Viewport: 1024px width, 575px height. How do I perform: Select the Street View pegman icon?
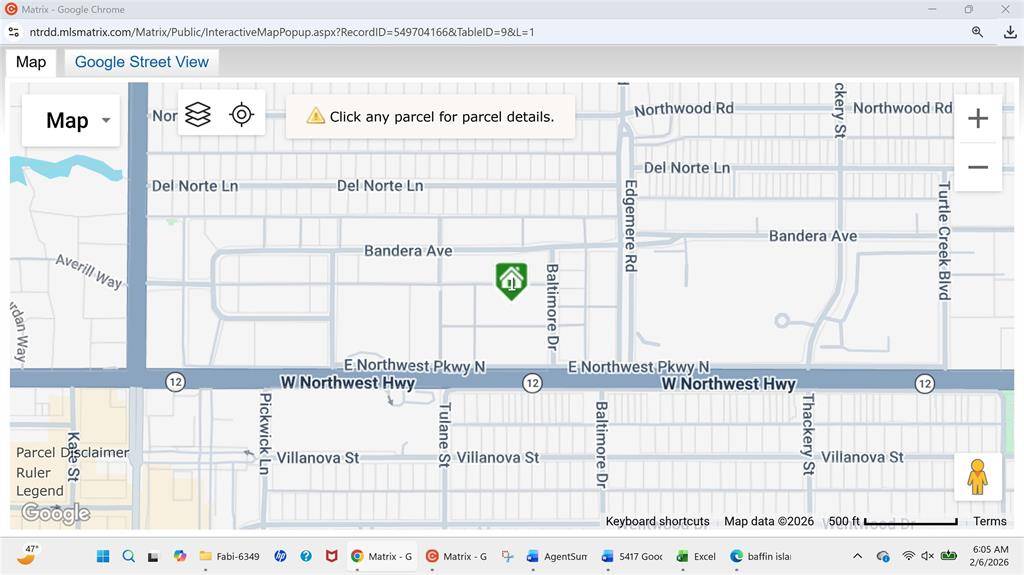pyautogui.click(x=977, y=477)
